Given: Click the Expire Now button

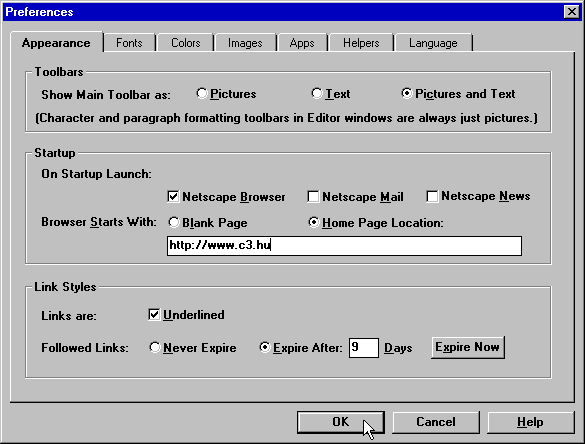Looking at the screenshot, I should pyautogui.click(x=468, y=347).
